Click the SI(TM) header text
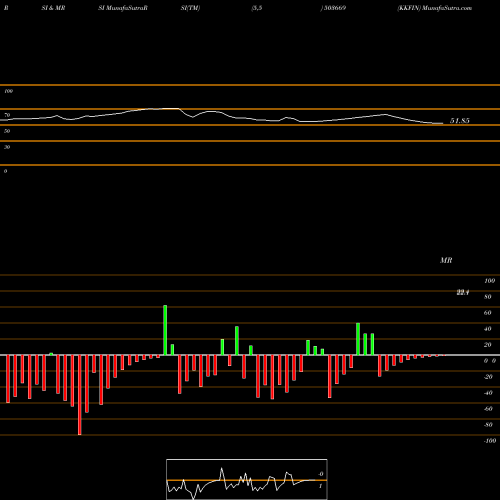 pos(190,8)
